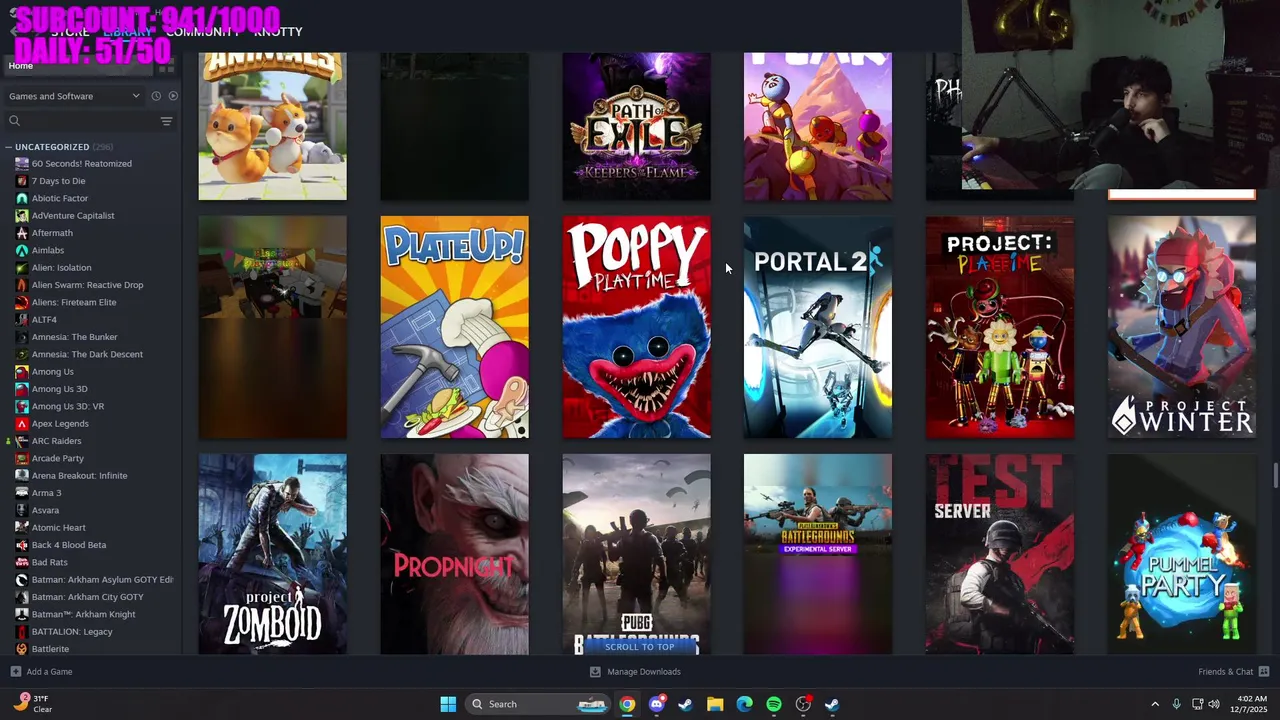1280x720 pixels.
Task: Open File Explorer from the taskbar
Action: 715,704
